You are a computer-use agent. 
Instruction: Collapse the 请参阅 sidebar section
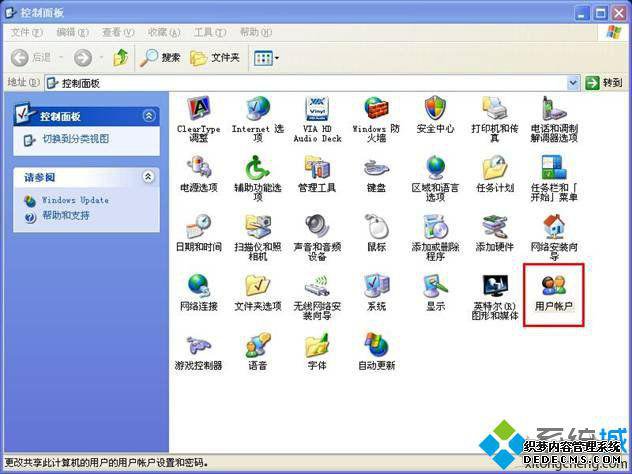click(149, 177)
